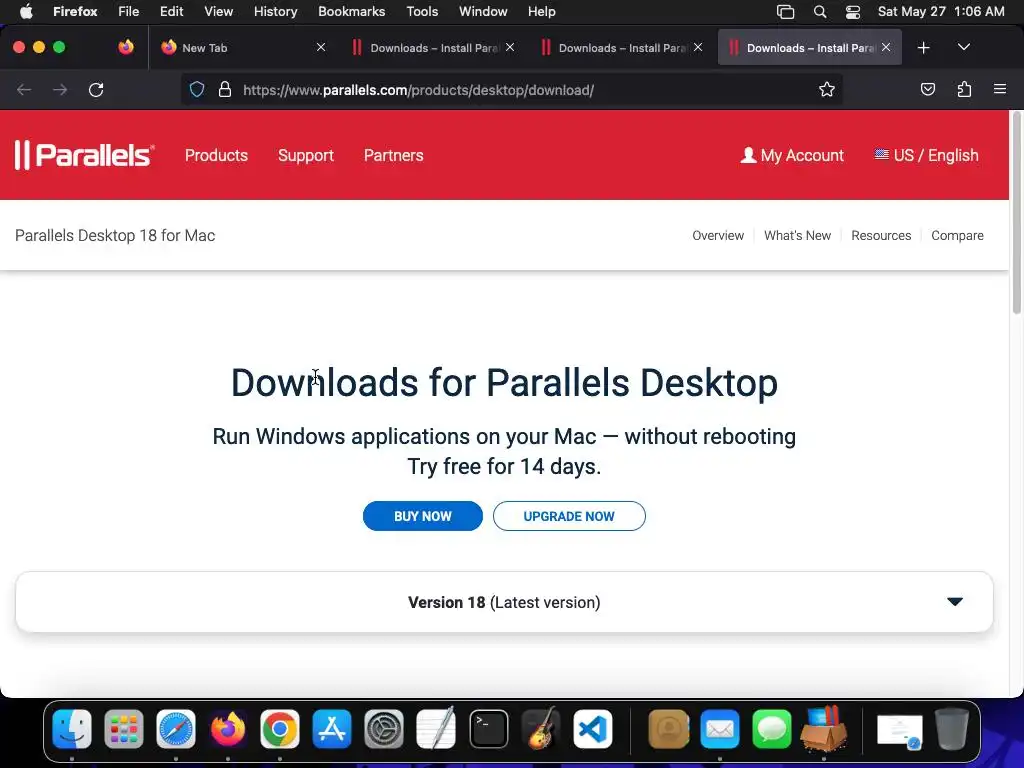This screenshot has width=1024, height=768.
Task: Open the Firefox hamburger application menu
Action: [x=1000, y=89]
